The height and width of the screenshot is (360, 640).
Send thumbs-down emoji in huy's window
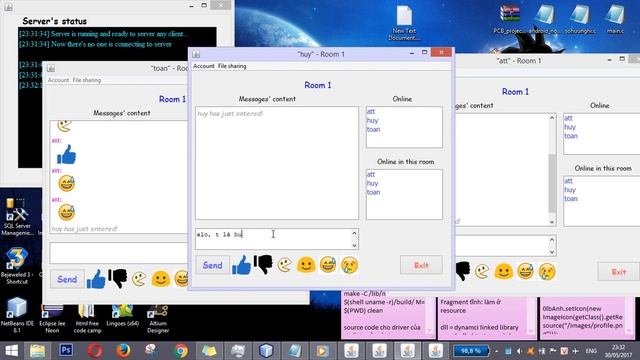[263, 264]
